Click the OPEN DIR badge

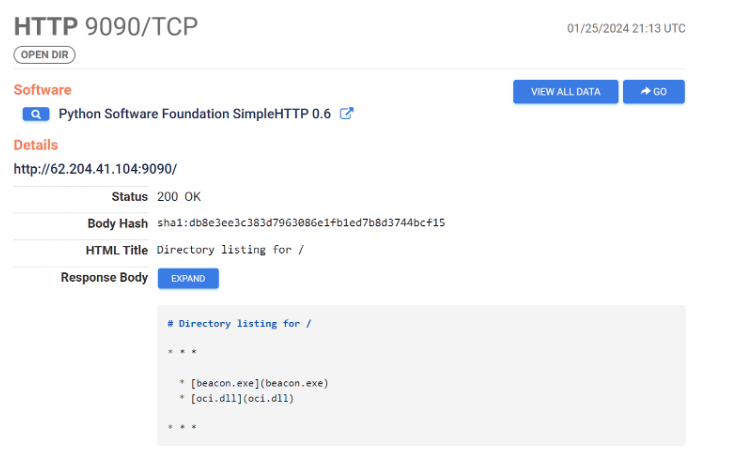(44, 54)
